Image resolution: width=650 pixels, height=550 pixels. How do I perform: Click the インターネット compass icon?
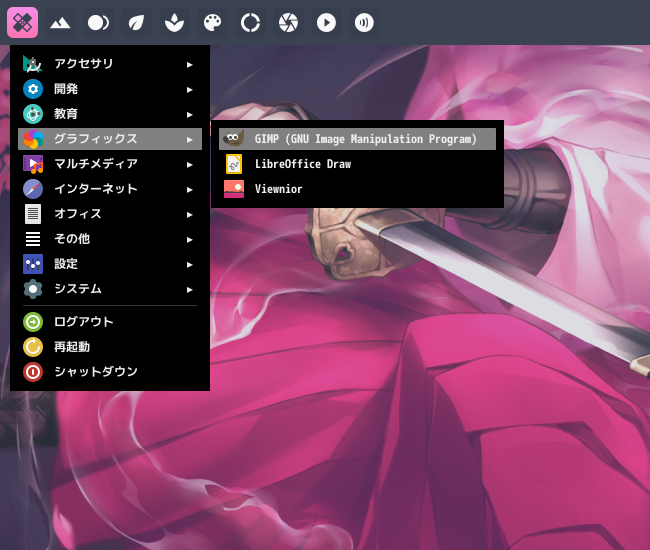[x=33, y=189]
